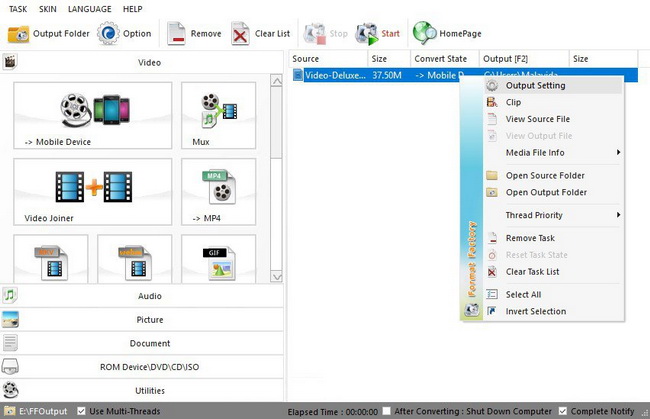Toggle the Complete Notify checkbox

click(563, 411)
